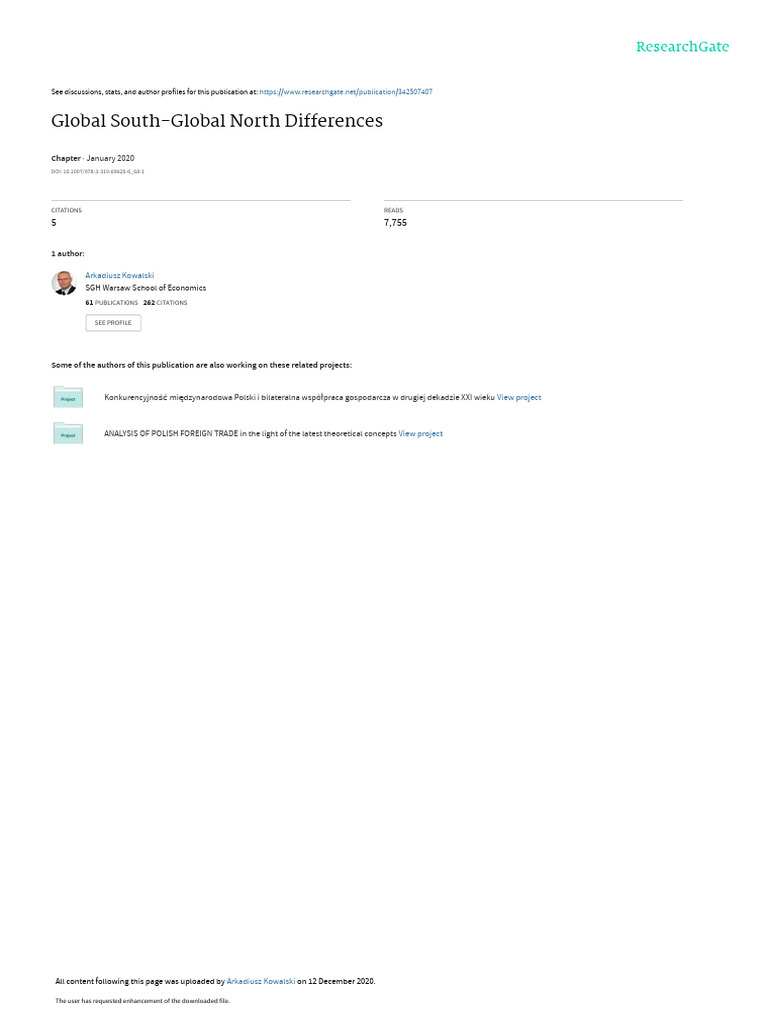The width and height of the screenshot is (768, 1024).
Task: Click the ResearchGate logo
Action: (x=682, y=46)
